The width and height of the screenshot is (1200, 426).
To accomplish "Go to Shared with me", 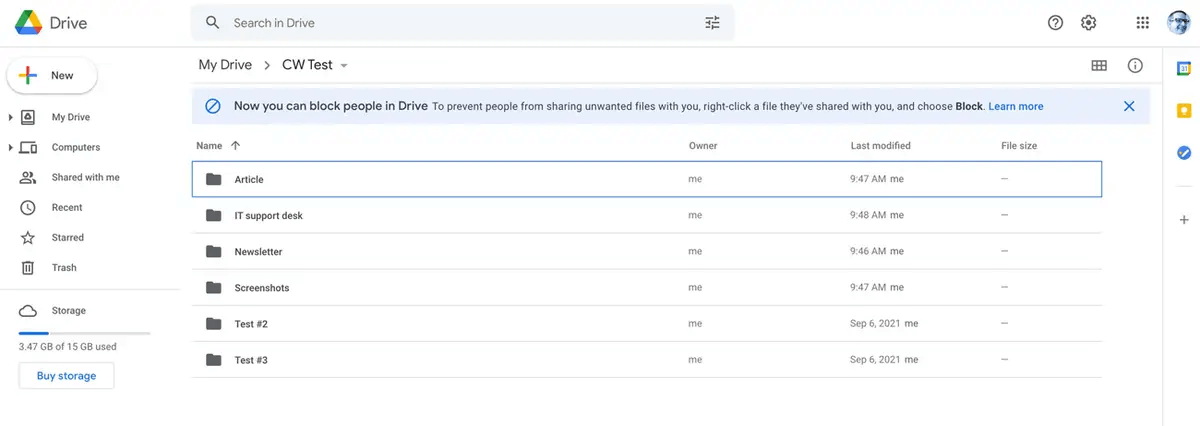I will (x=85, y=177).
